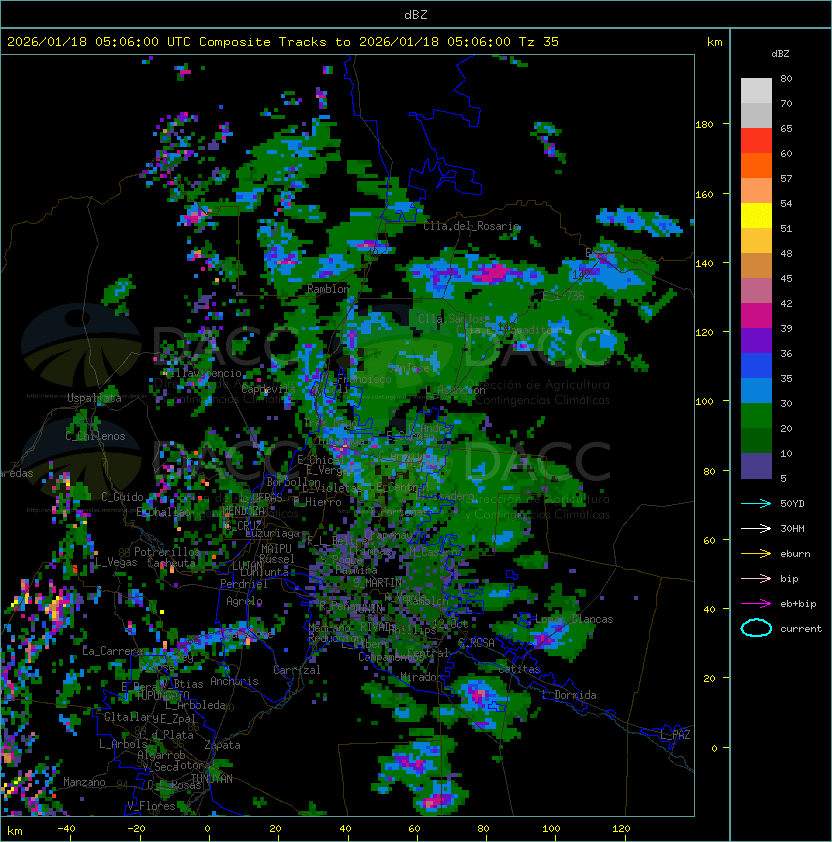Image resolution: width=832 pixels, height=842 pixels.
Task: Pick the bright green 20–30 dBZ swatch
Action: [756, 416]
